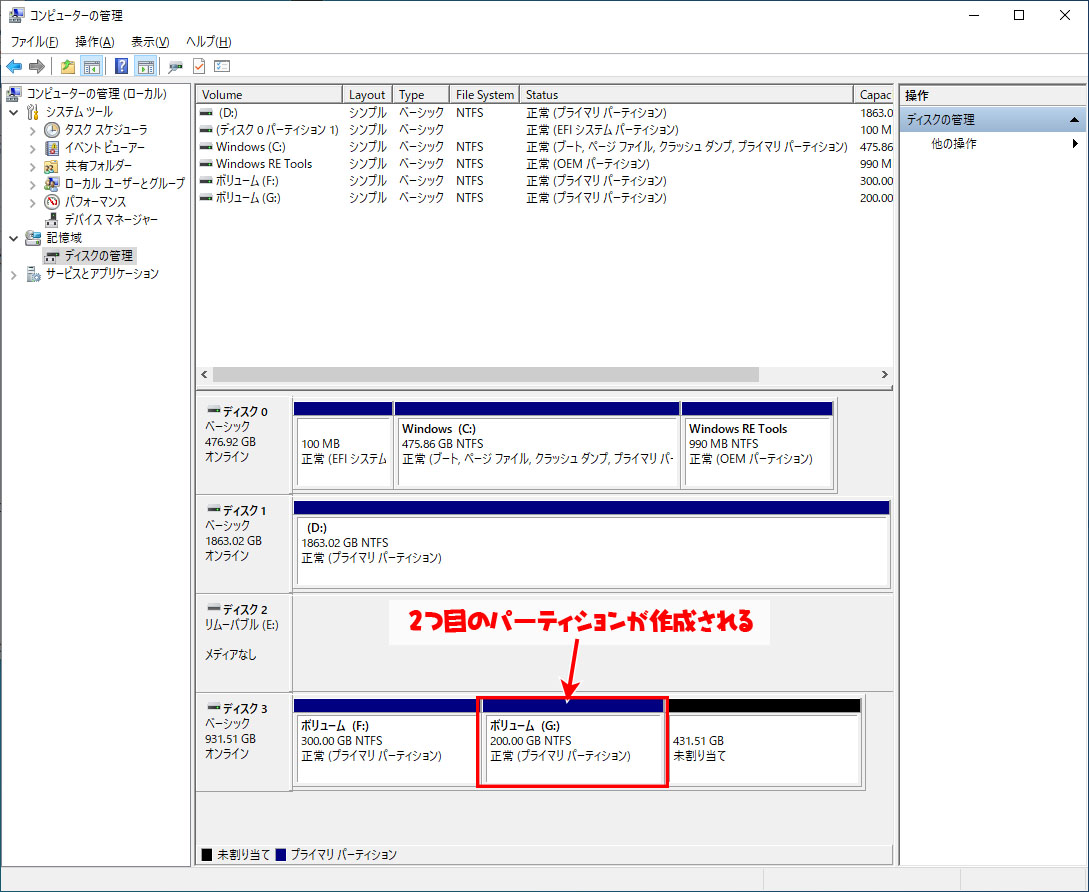Click the checkmark properties toolbar icon
Viewport: 1089px width, 892px height.
point(199,67)
